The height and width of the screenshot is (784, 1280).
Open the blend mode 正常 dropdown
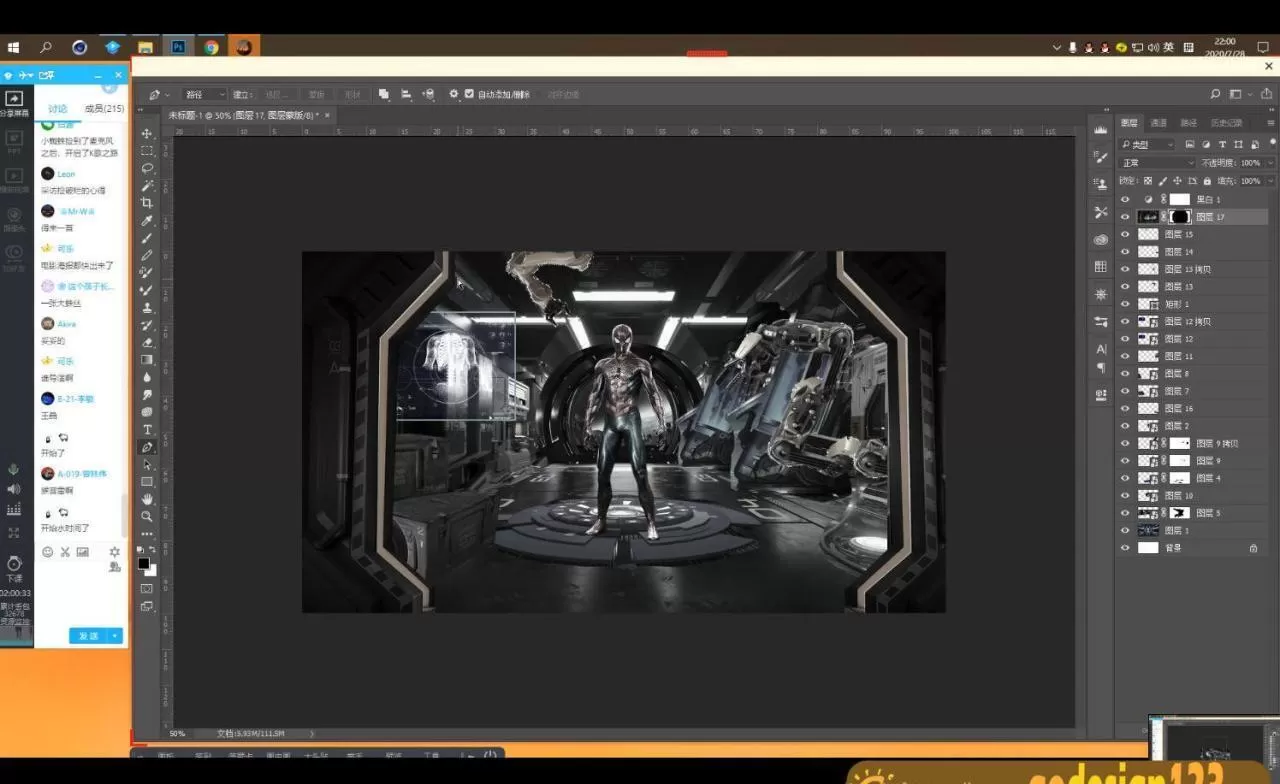click(x=1157, y=163)
